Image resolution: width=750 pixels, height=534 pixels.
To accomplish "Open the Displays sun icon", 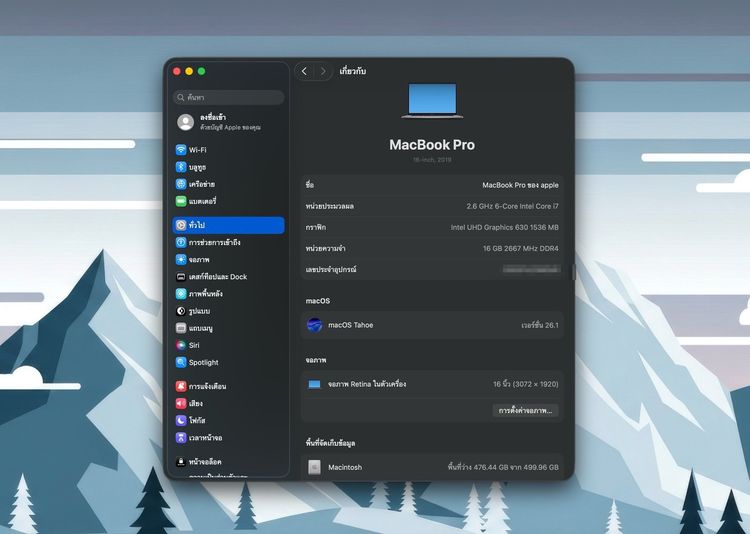I will click(x=181, y=259).
